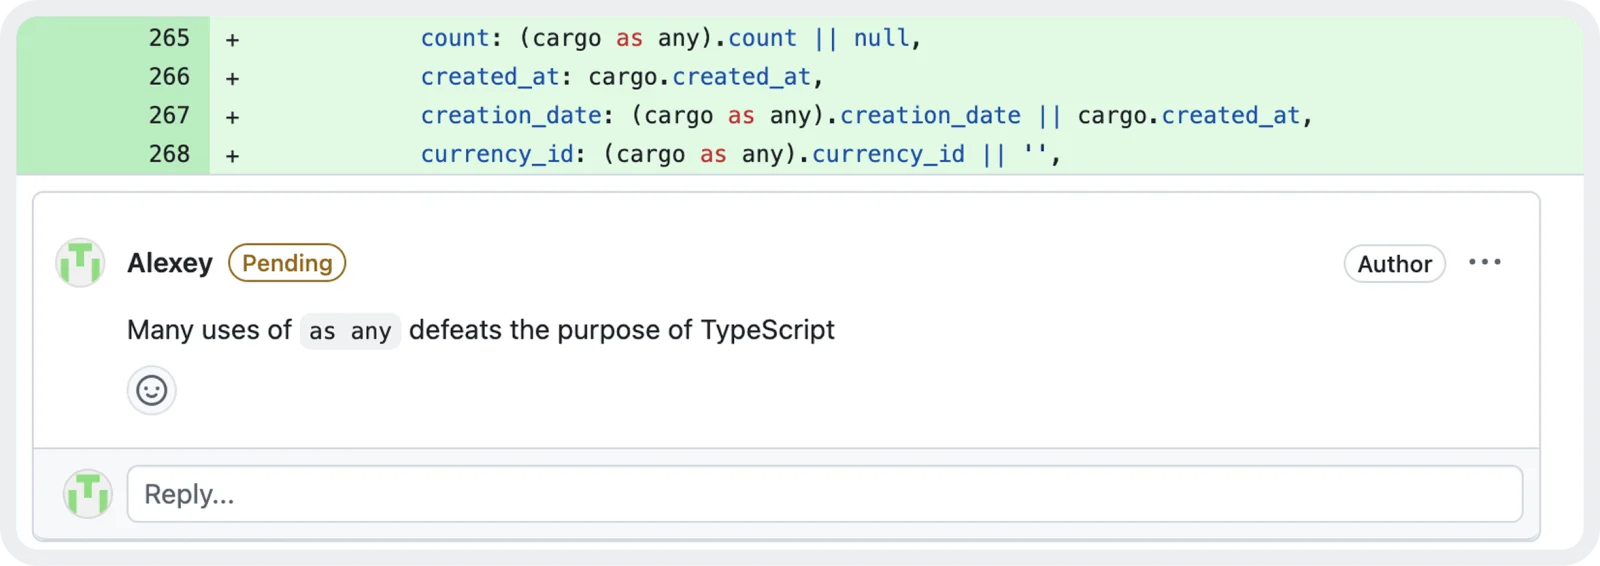
Task: Click 'defeats the purpose of TypeScript' text
Action: 622,330
